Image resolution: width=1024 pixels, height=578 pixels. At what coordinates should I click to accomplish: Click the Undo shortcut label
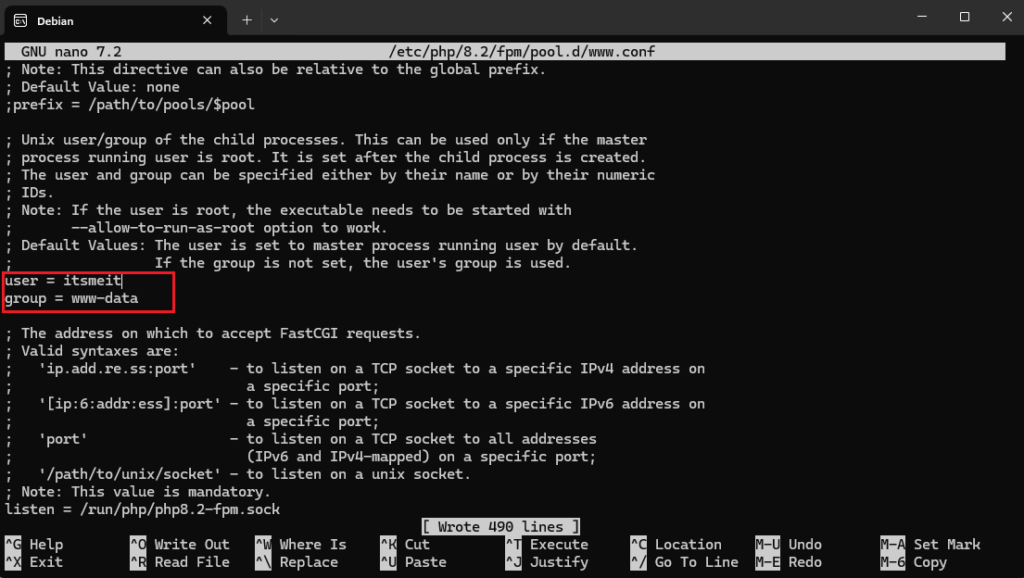click(x=804, y=544)
